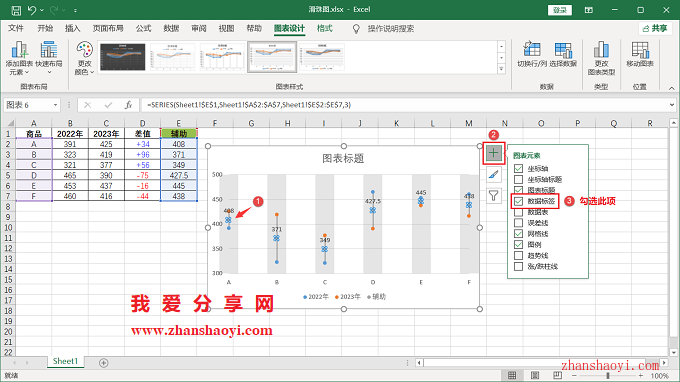Click the 2022年 legend entry in chart
The width and height of the screenshot is (680, 382).
(316, 297)
